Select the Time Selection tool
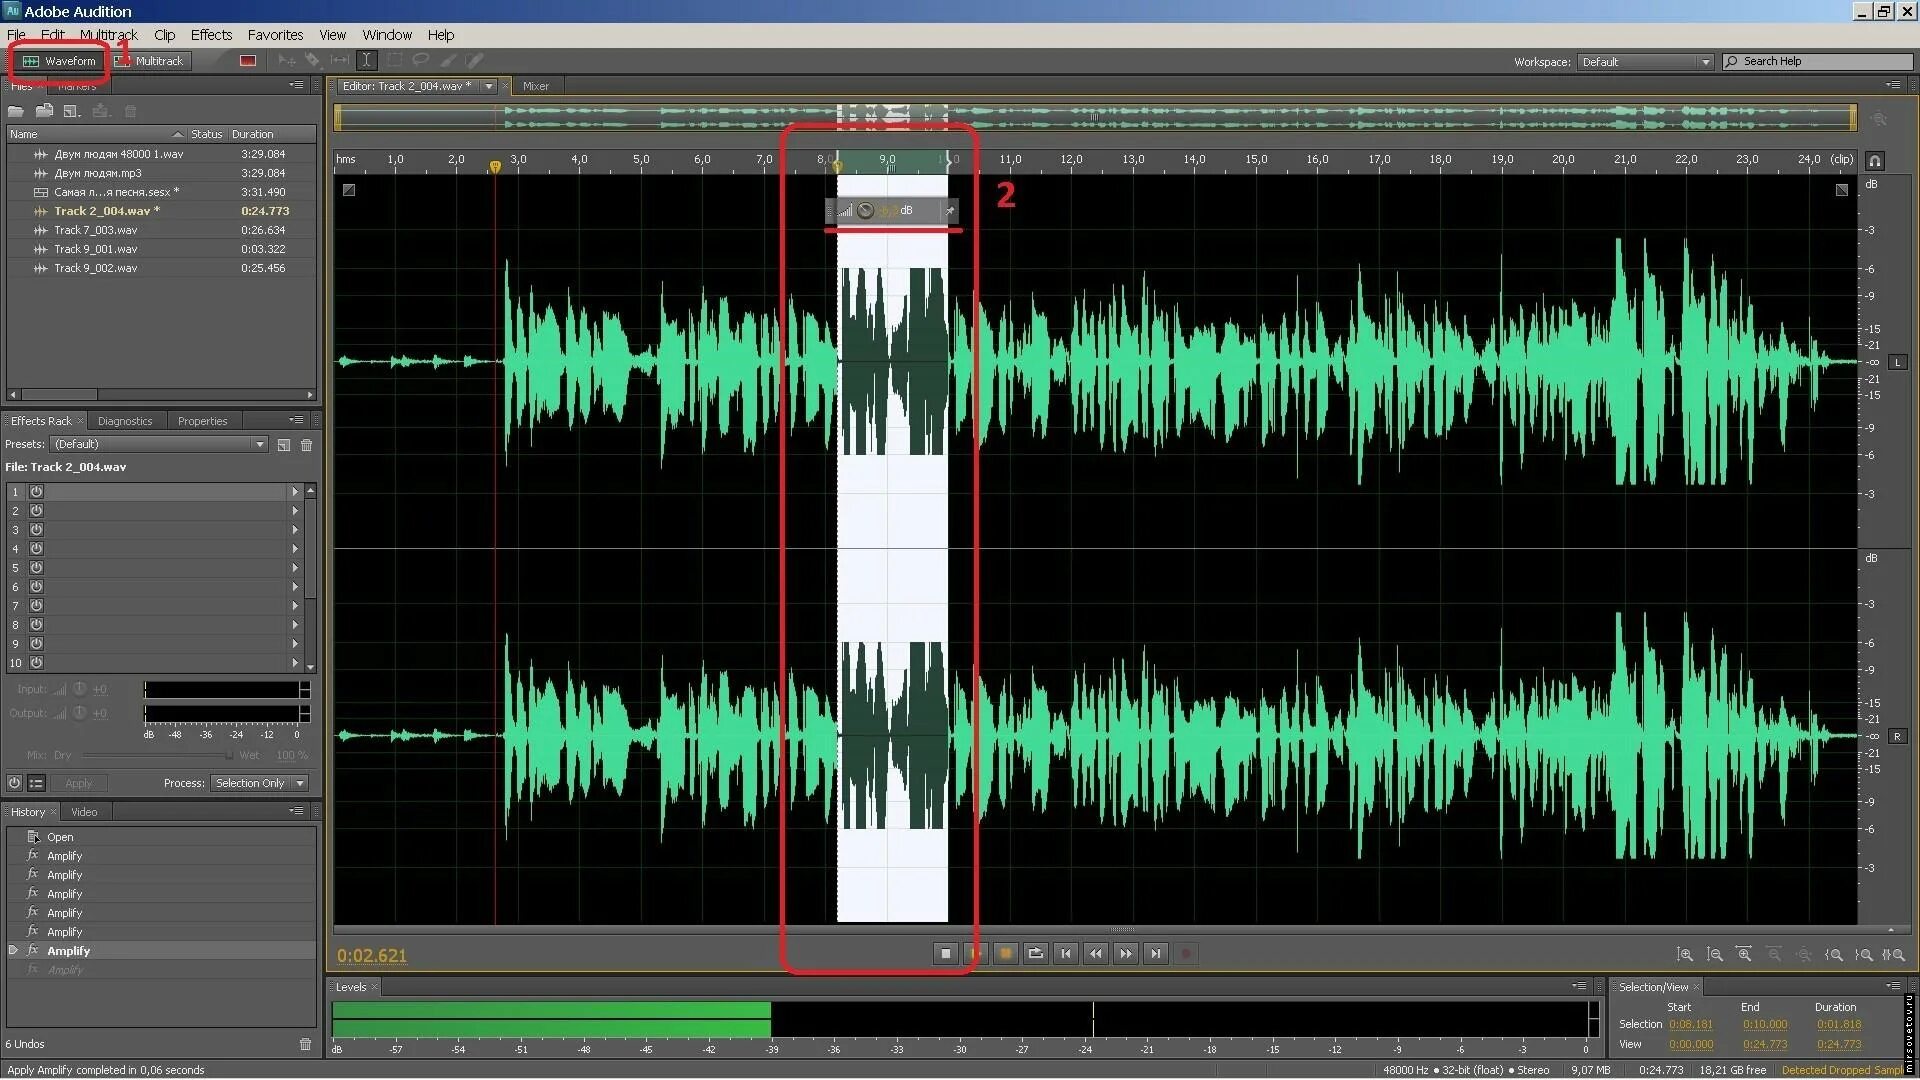This screenshot has height=1080, width=1920. click(x=367, y=61)
